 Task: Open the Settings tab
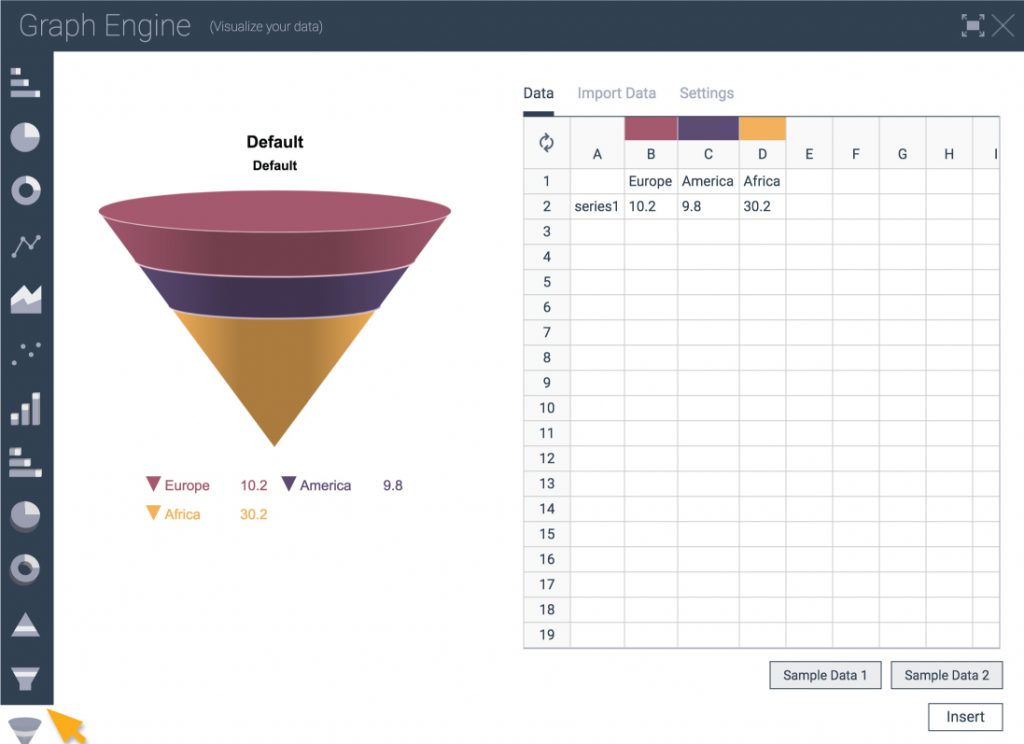pyautogui.click(x=706, y=92)
